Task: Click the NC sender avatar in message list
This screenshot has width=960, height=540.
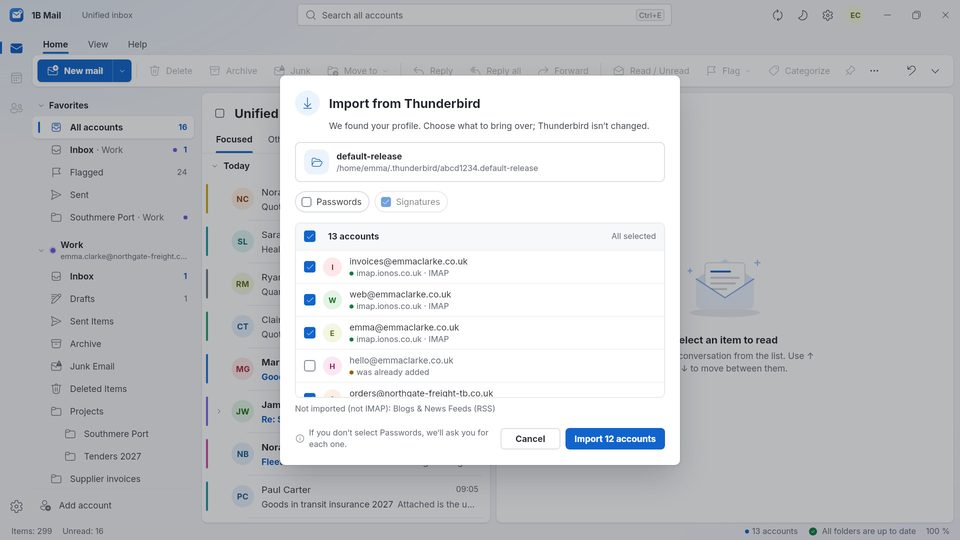Action: click(242, 199)
